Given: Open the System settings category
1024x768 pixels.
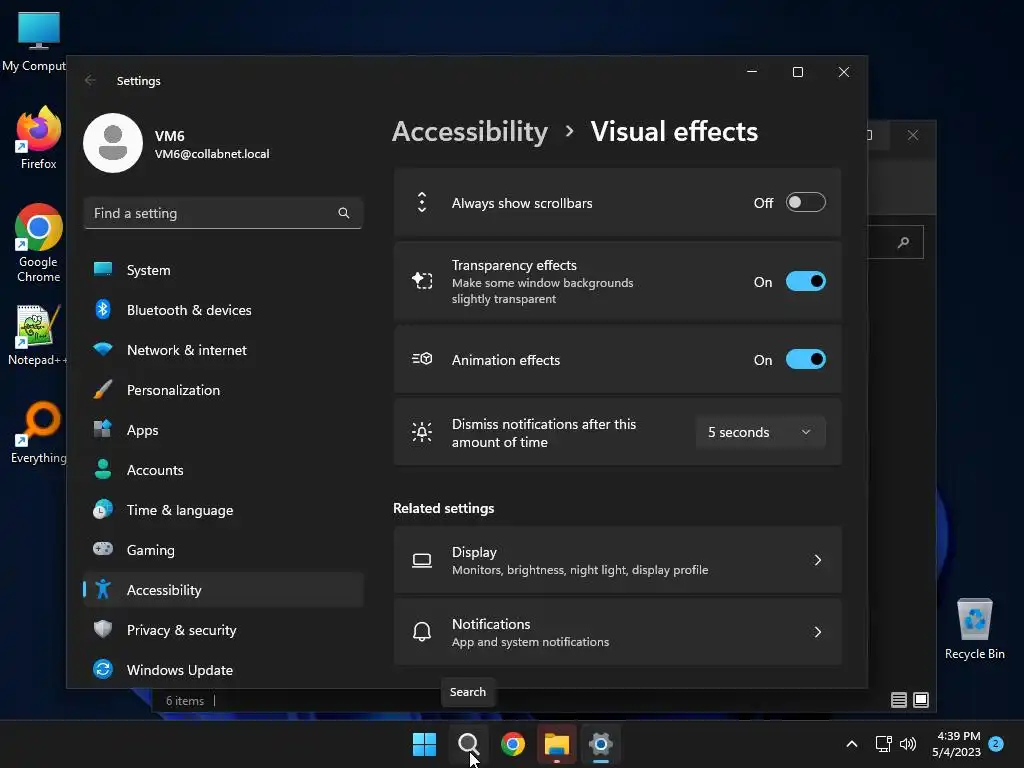Looking at the screenshot, I should tap(223, 270).
